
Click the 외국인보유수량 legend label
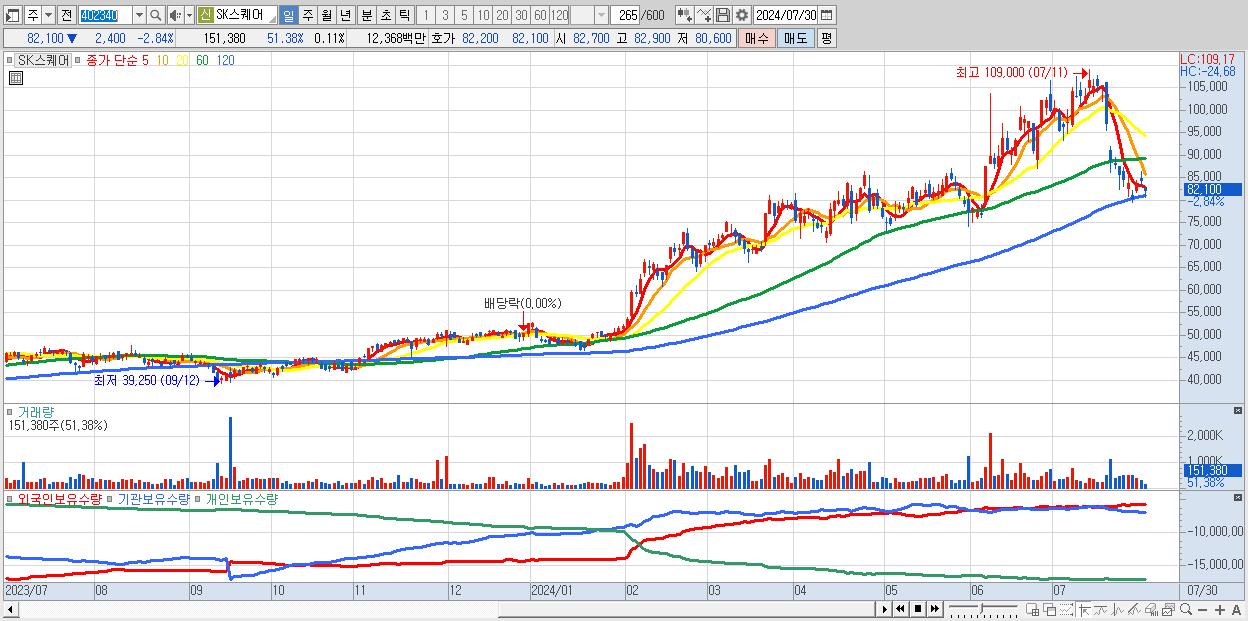point(59,498)
